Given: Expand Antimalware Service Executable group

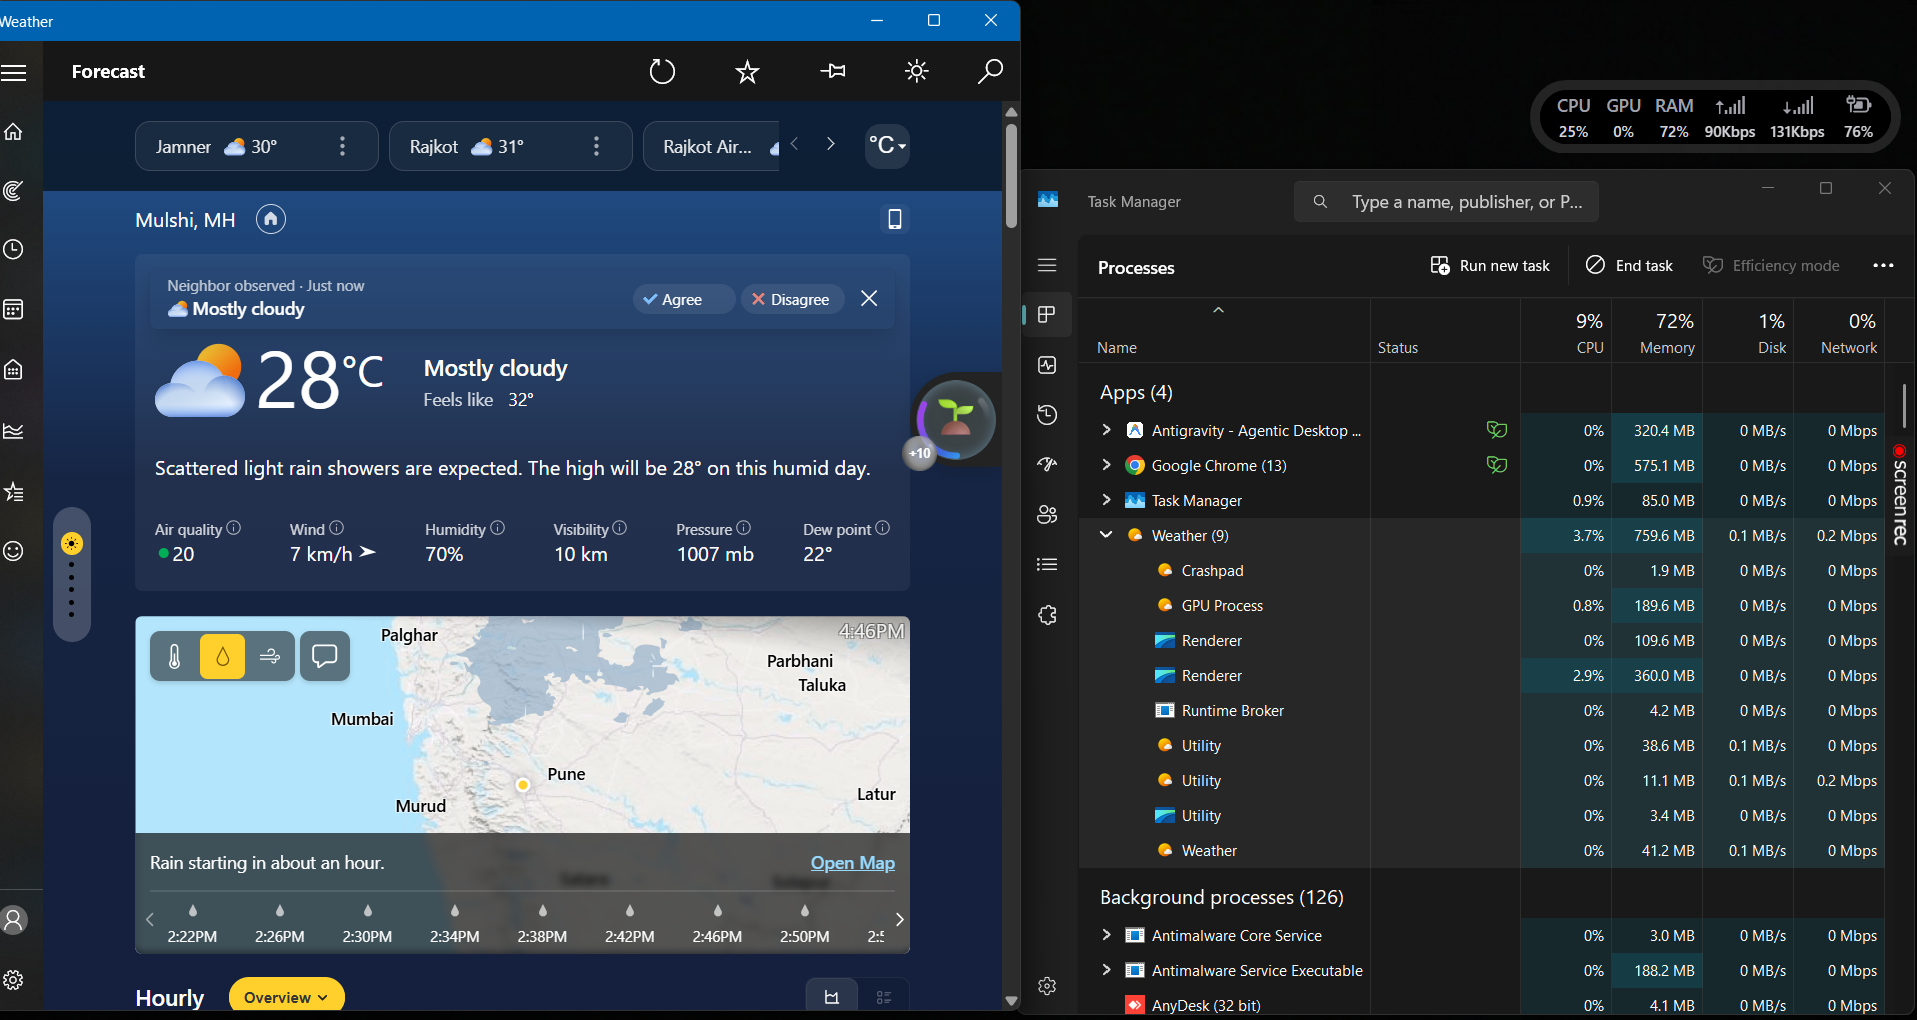Looking at the screenshot, I should pos(1106,970).
